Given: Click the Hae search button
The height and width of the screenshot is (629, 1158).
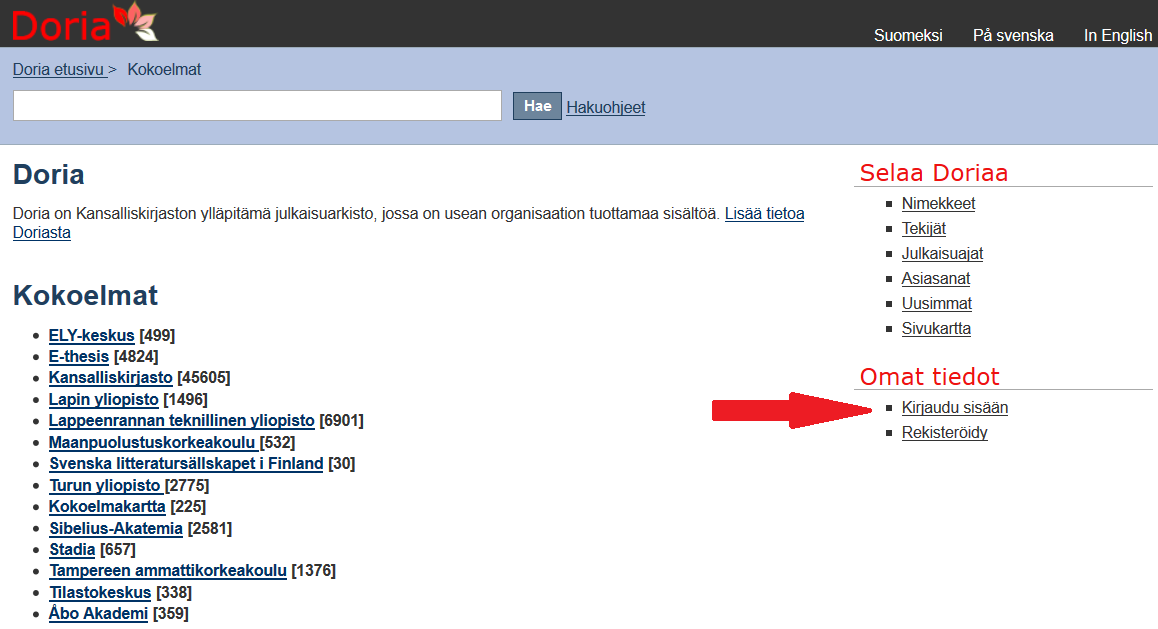Looking at the screenshot, I should [x=537, y=106].
